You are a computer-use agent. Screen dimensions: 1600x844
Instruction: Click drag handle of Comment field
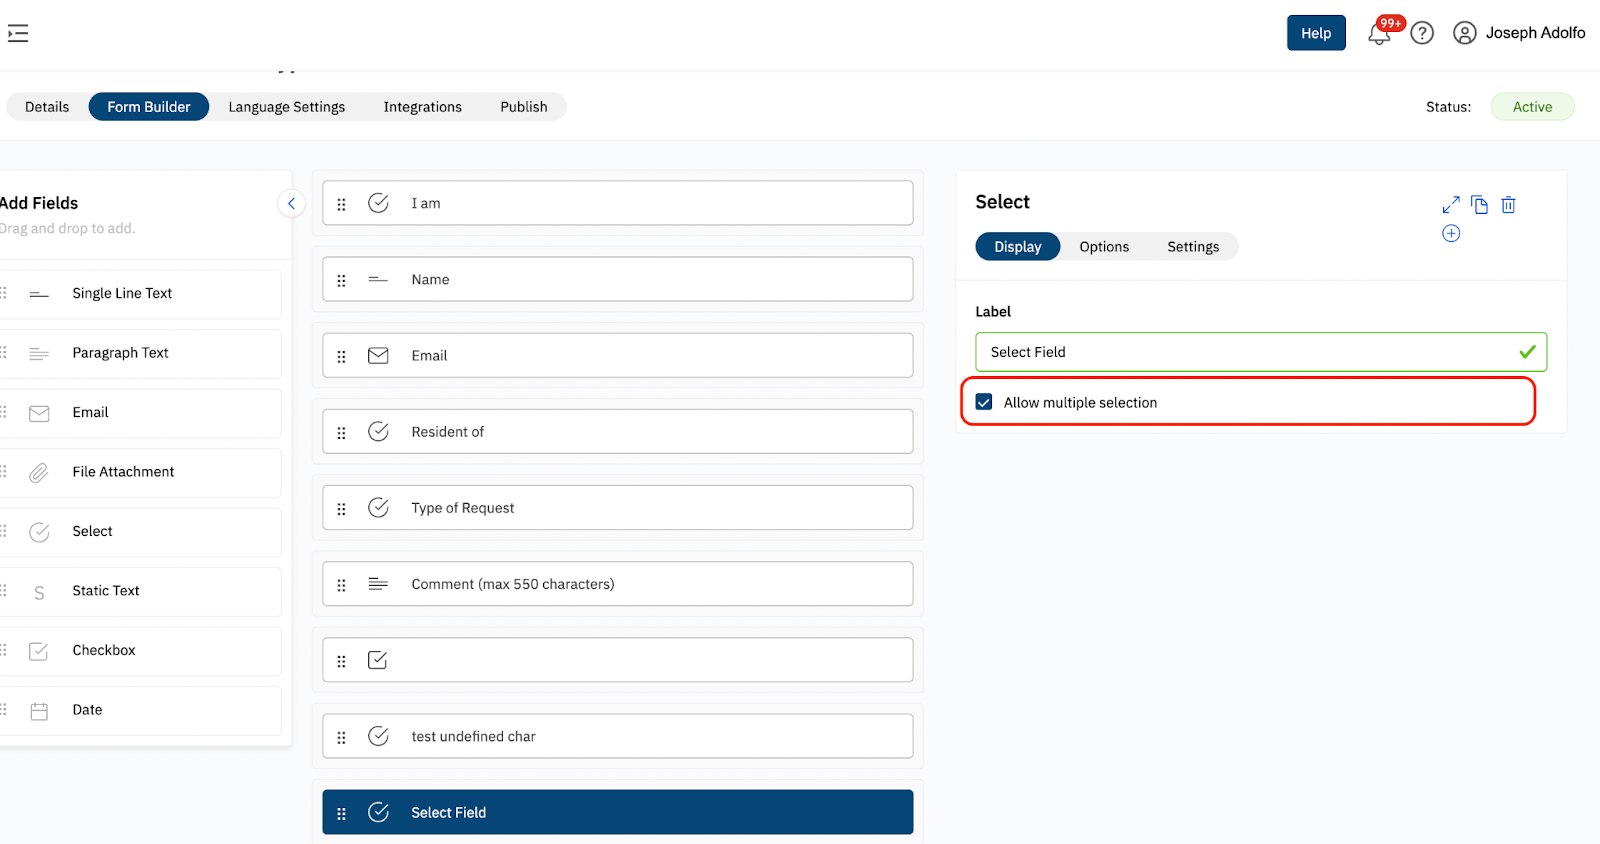pyautogui.click(x=341, y=585)
